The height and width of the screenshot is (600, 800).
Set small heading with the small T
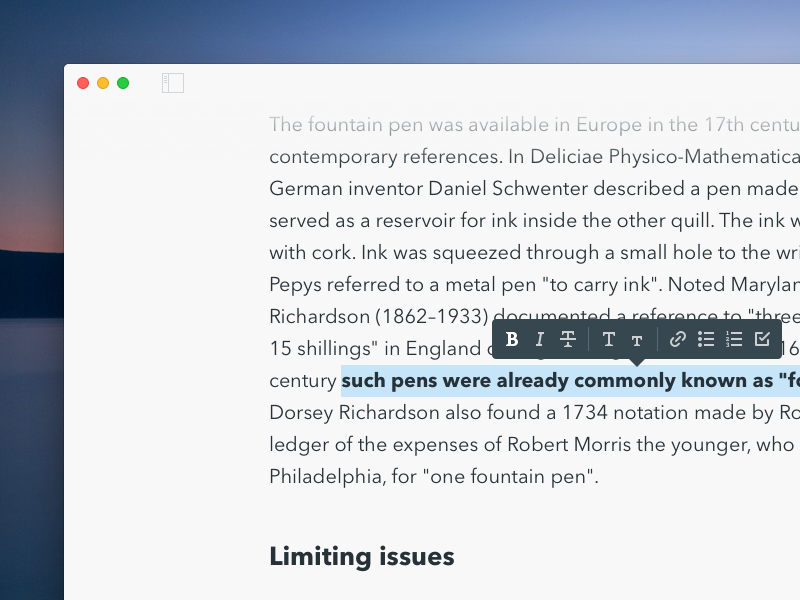pyautogui.click(x=636, y=341)
